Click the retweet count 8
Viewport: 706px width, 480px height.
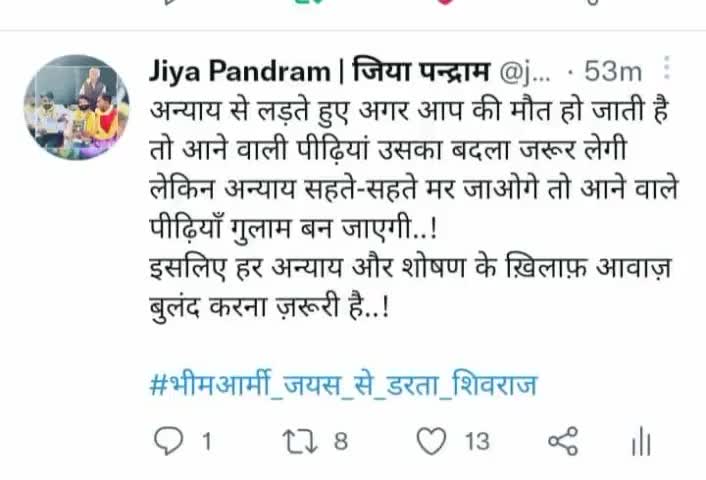(x=341, y=441)
